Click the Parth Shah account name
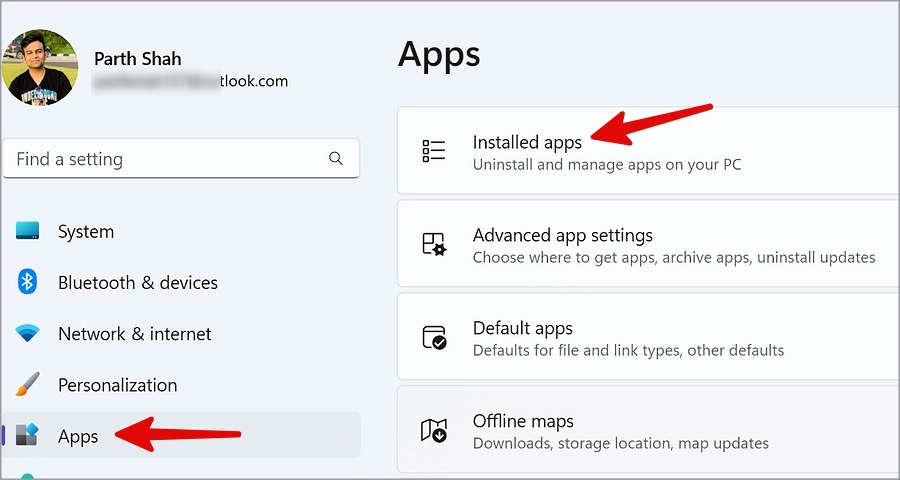The image size is (900, 480). tap(137, 59)
